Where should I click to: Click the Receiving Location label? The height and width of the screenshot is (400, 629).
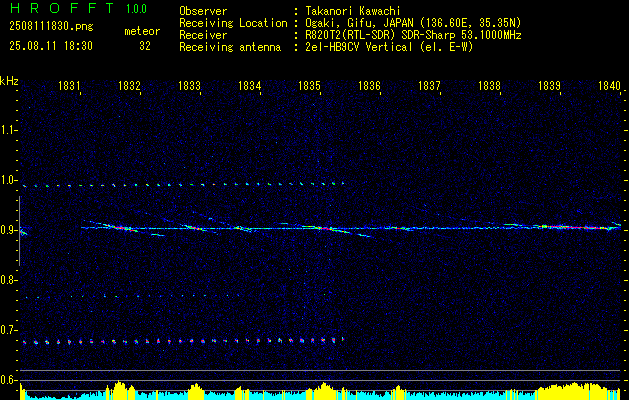click(x=233, y=23)
